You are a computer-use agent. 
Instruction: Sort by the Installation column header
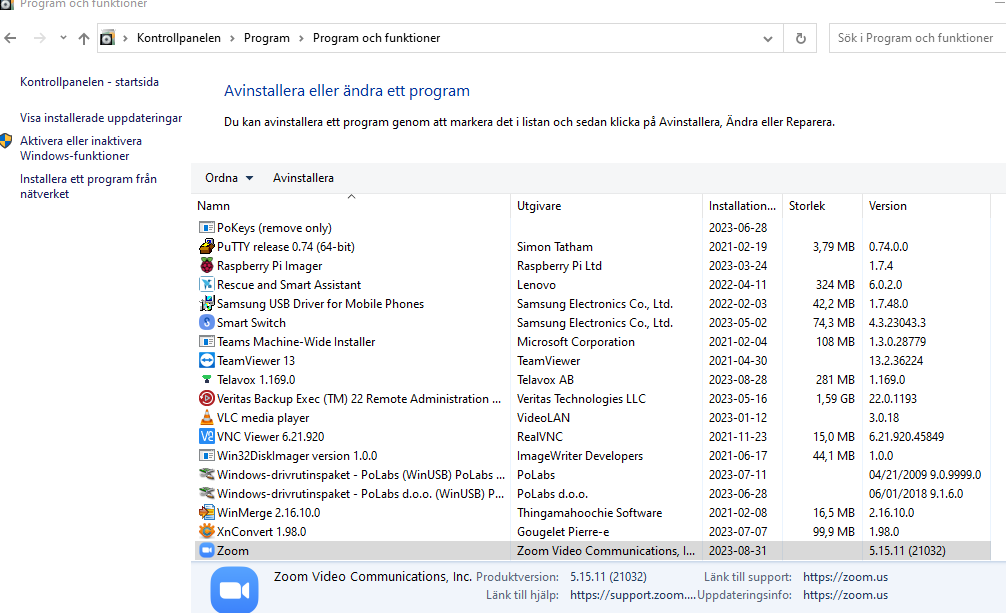click(x=742, y=206)
